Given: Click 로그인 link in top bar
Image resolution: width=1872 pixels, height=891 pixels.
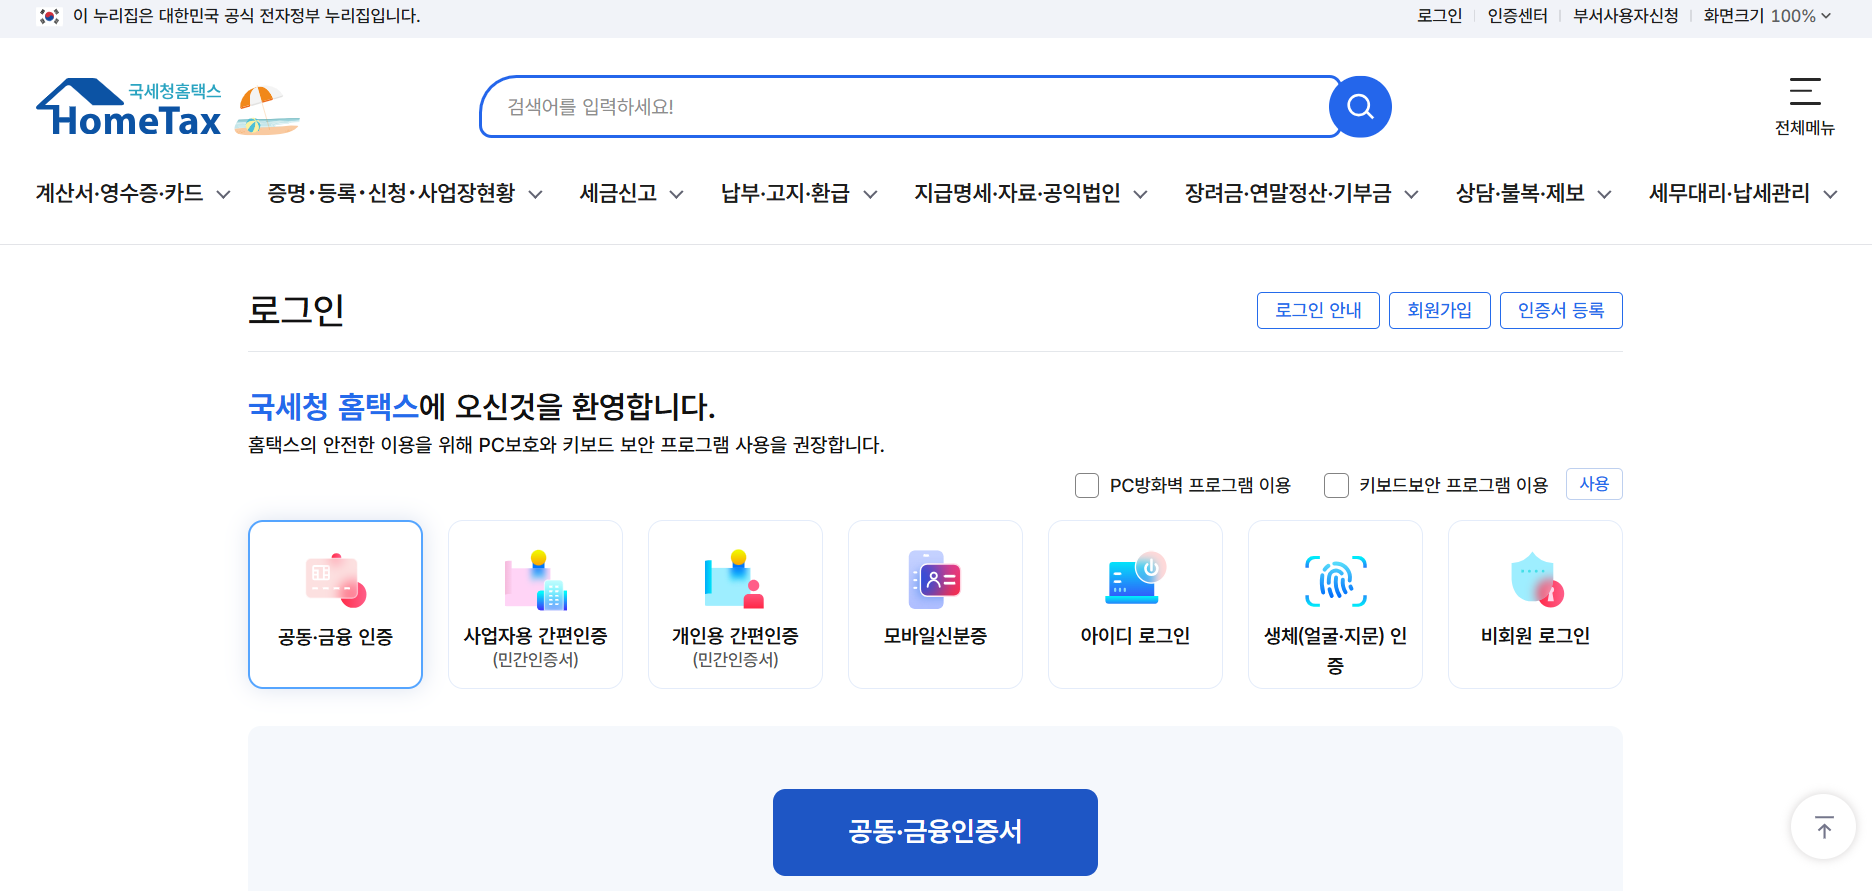Looking at the screenshot, I should pyautogui.click(x=1439, y=16).
